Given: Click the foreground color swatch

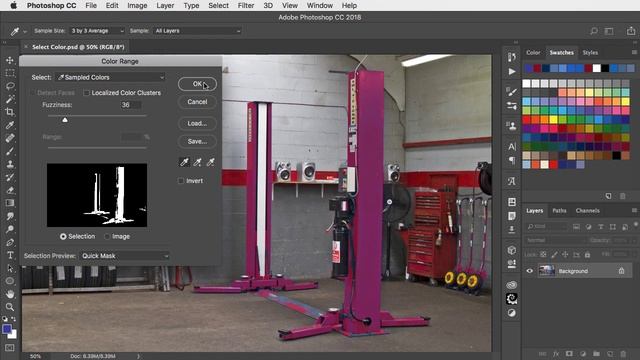Looking at the screenshot, I should 7,329.
